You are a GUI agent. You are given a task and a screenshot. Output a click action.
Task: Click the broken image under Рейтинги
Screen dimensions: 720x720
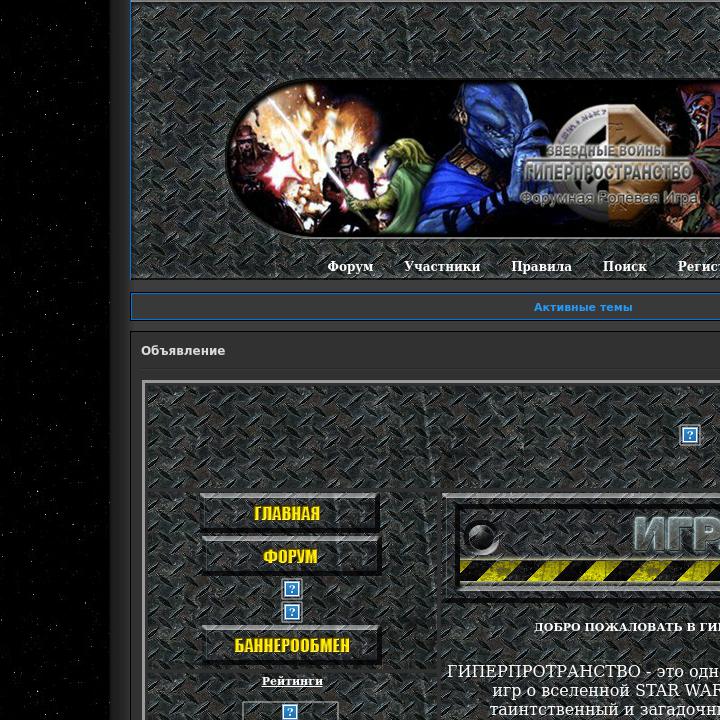point(290,711)
